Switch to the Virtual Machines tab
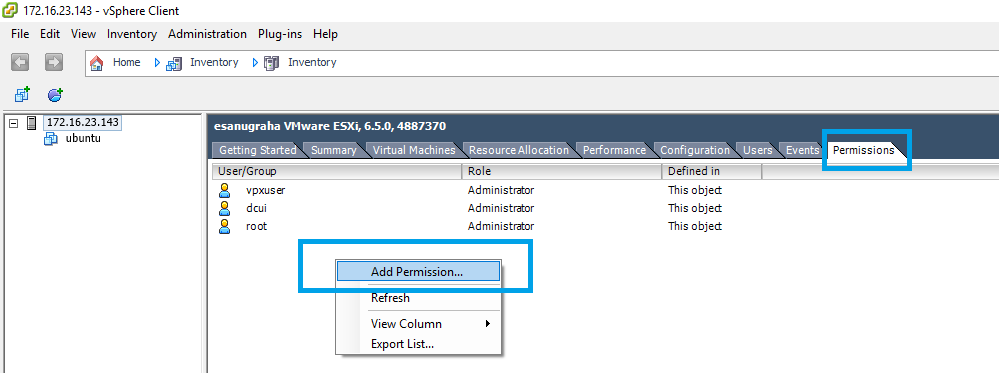Viewport: 999px width, 373px height. coord(413,150)
